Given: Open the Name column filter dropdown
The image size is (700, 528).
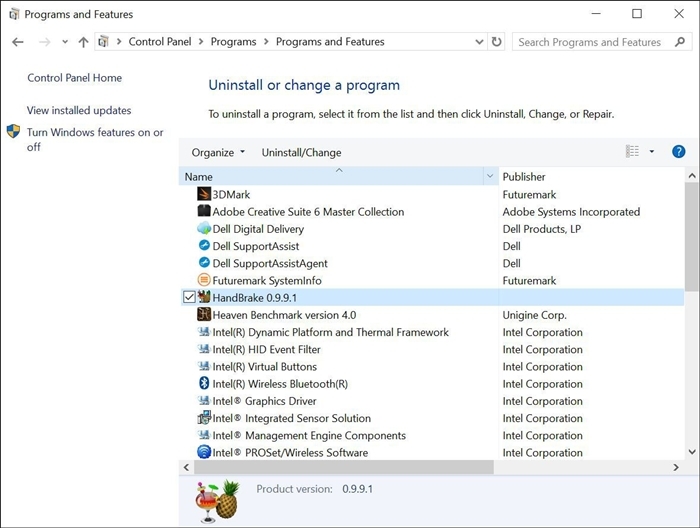Looking at the screenshot, I should [489, 176].
